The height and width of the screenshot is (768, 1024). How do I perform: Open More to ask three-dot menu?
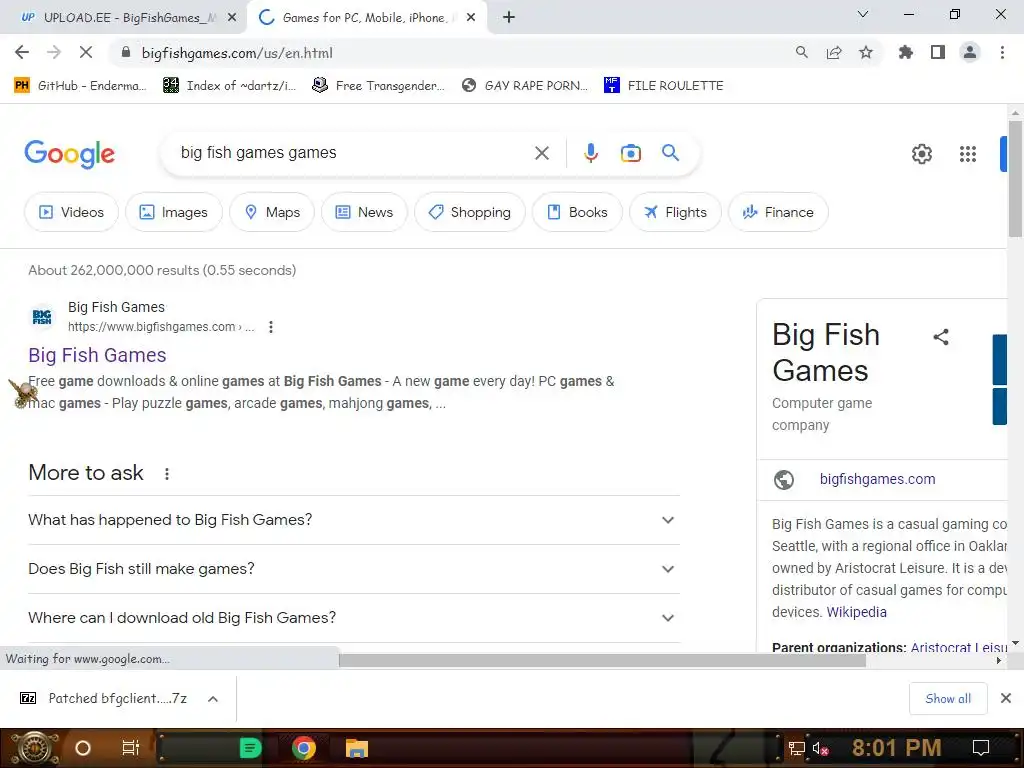(x=167, y=474)
